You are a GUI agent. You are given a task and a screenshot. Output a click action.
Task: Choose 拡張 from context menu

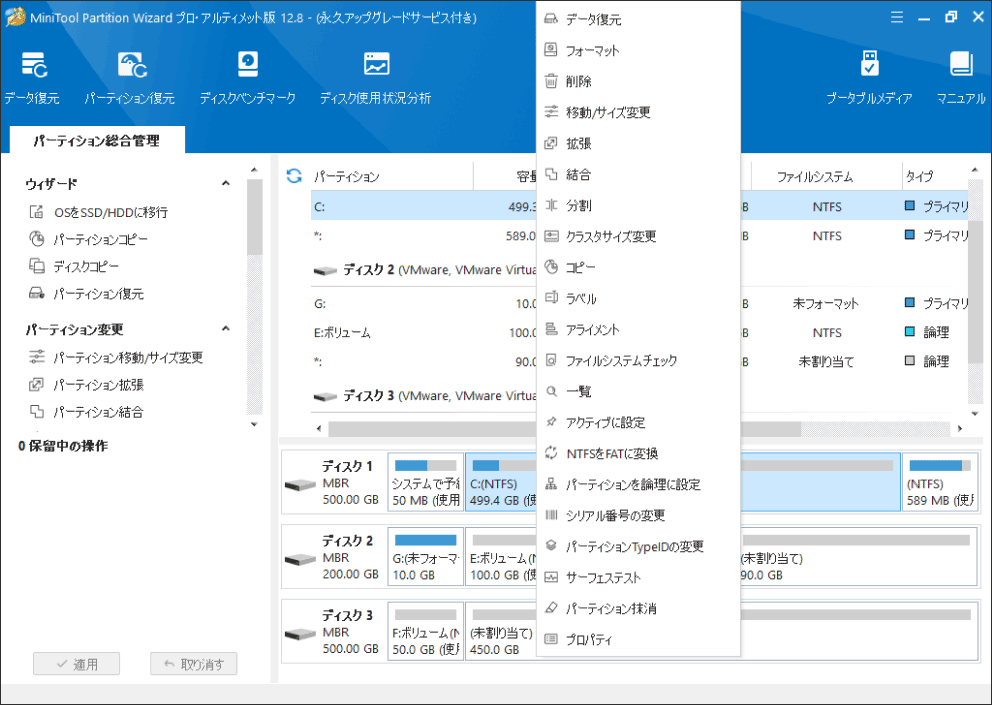(638, 143)
